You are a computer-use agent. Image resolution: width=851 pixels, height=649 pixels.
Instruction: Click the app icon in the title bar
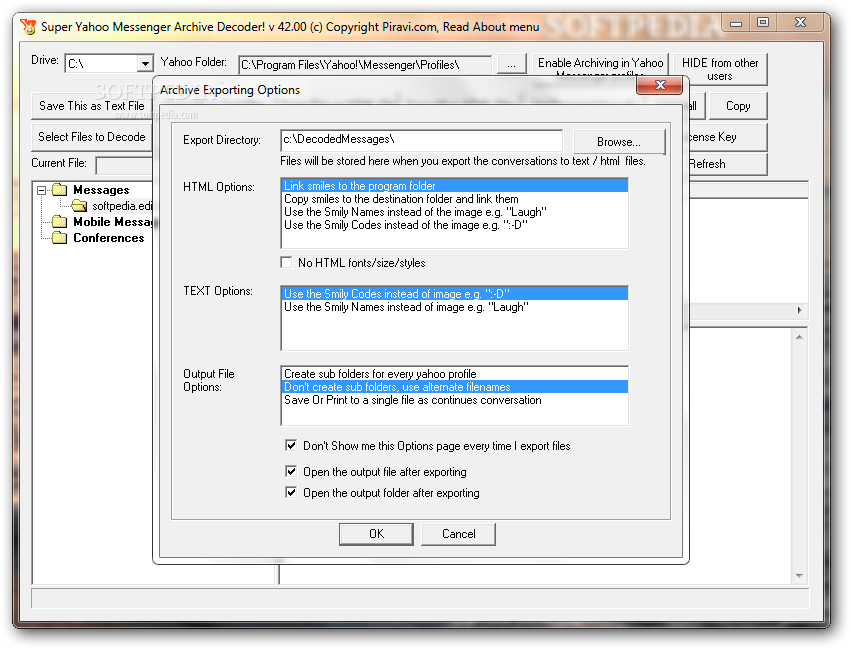coord(28,26)
